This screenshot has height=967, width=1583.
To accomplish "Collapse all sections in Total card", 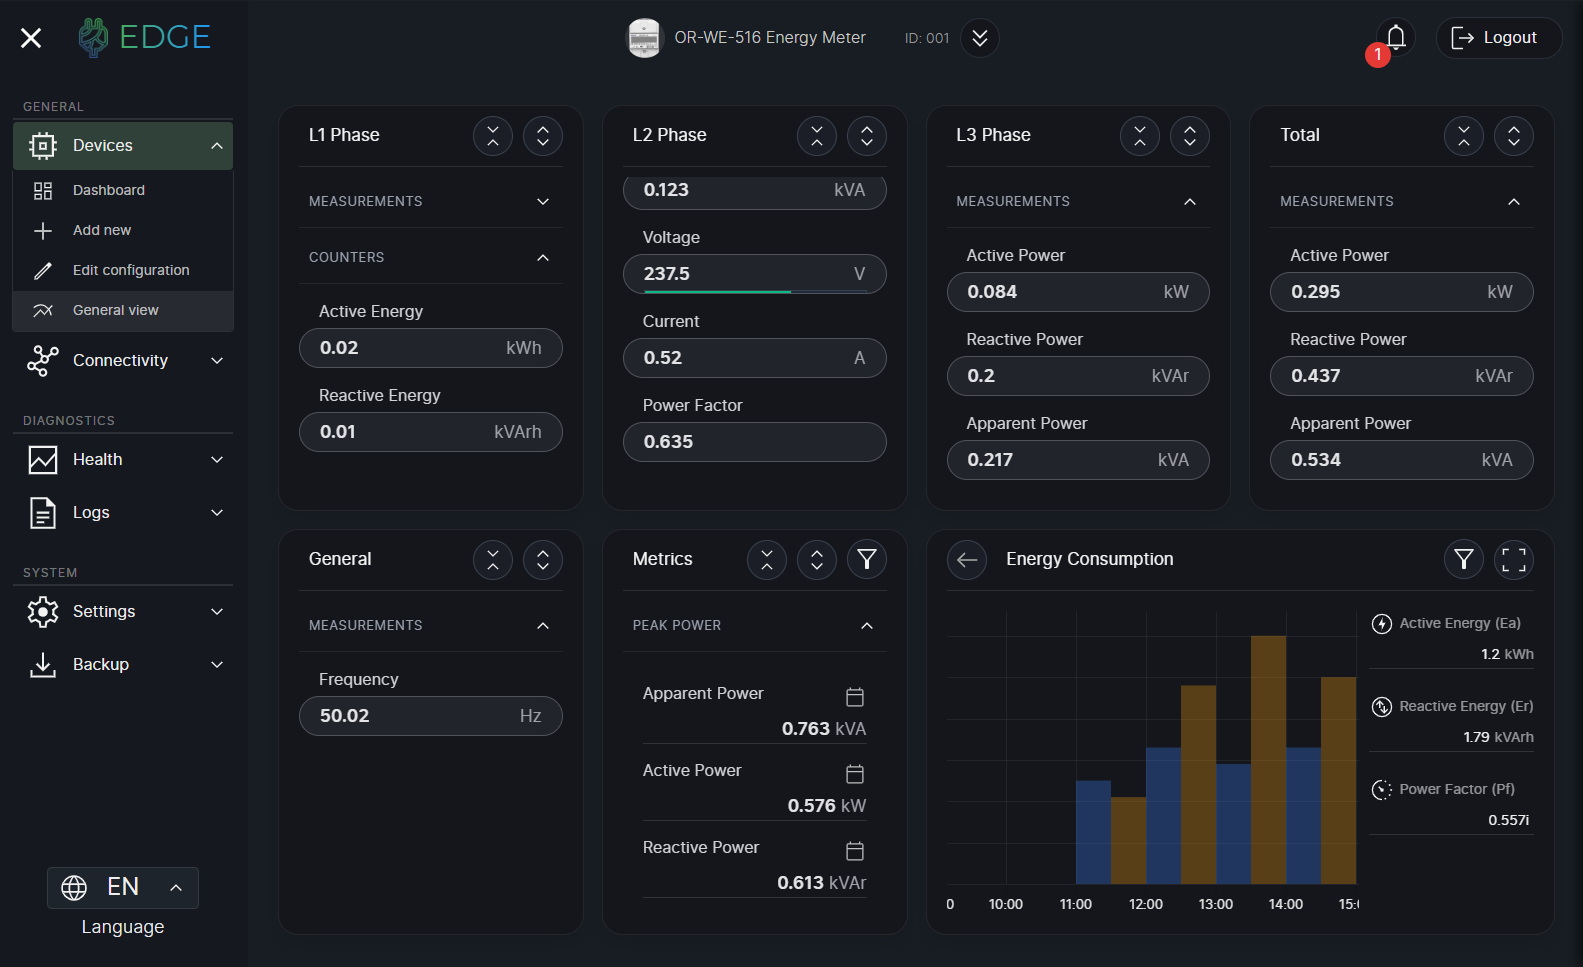I will pyautogui.click(x=1464, y=136).
